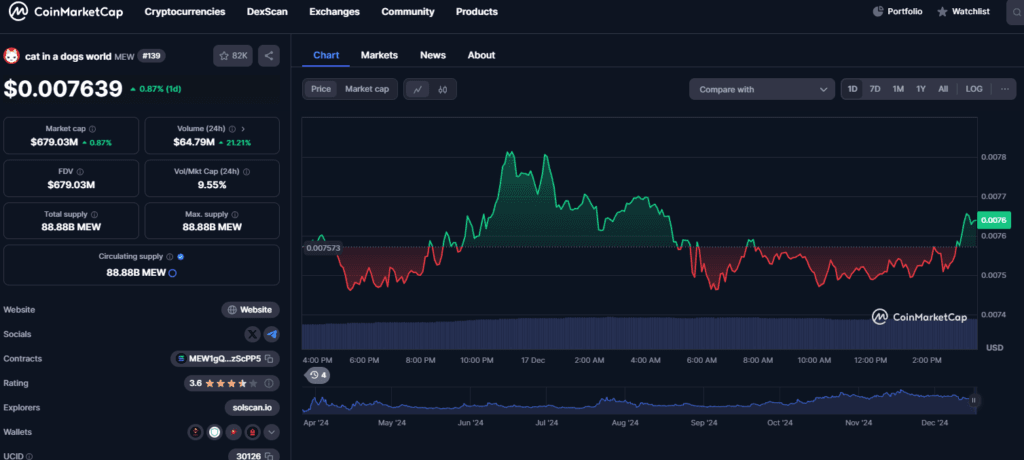
Task: Select the Chart tab
Action: [x=326, y=56]
